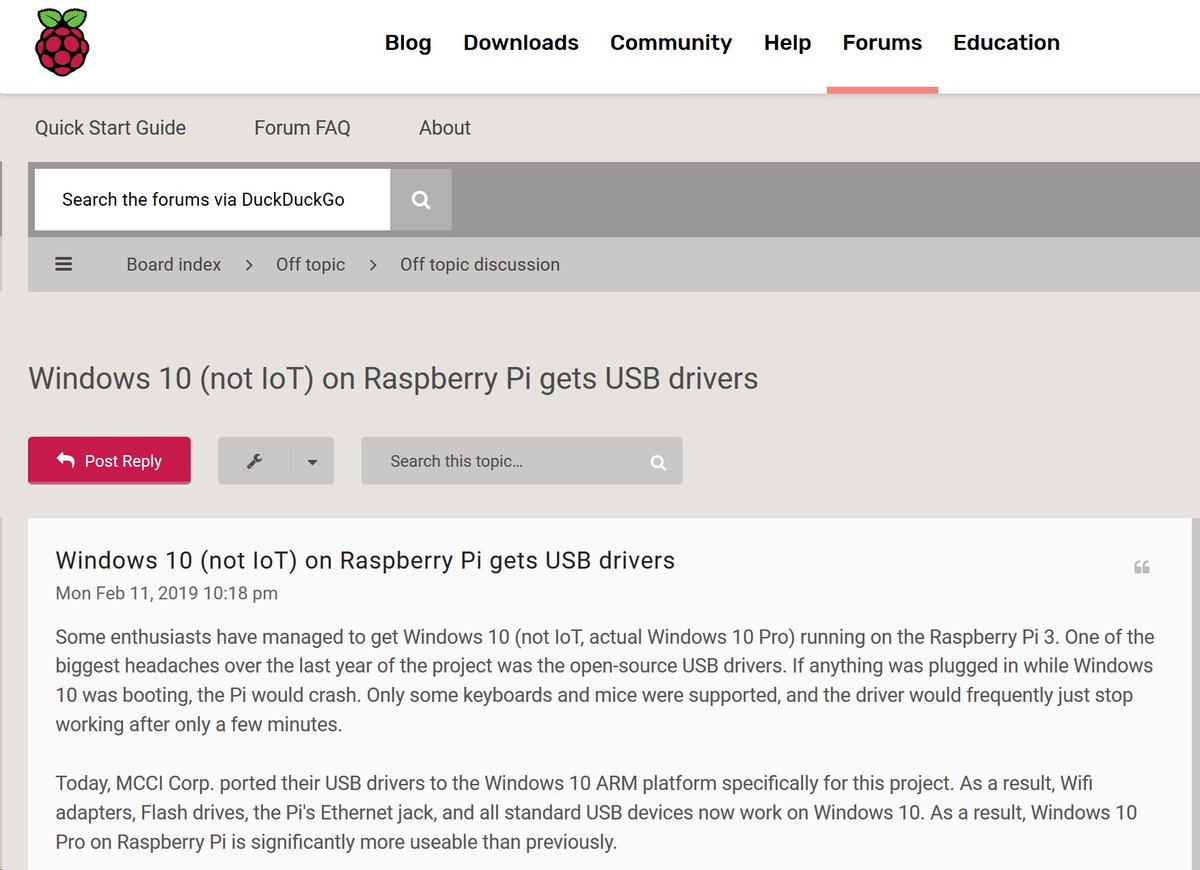Open the Help menu item
The image size is (1200, 870).
(x=787, y=43)
